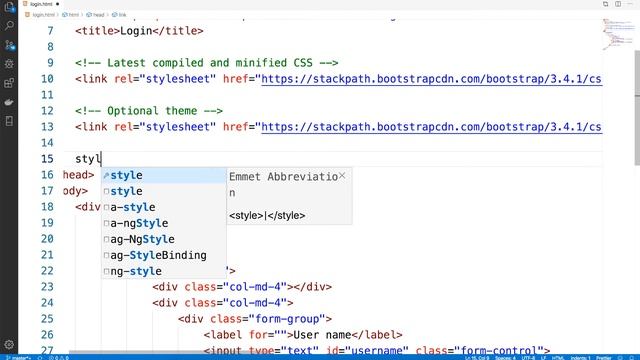Click the empty col-md-4 div on line 23
This screenshot has width=640, height=360.
pos(242,287)
